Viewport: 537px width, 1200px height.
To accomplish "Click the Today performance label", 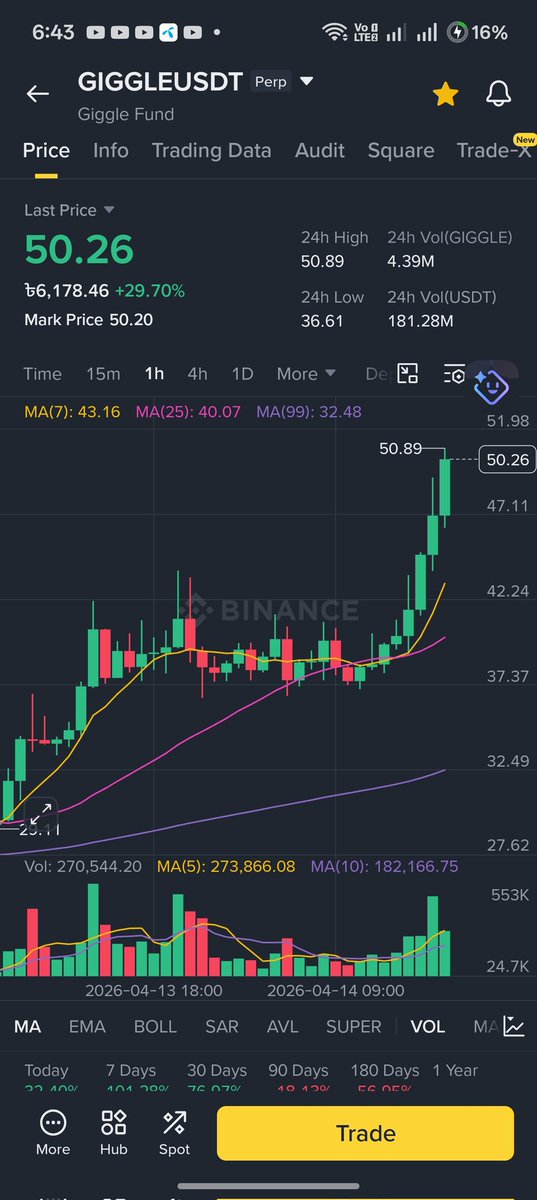I will click(x=47, y=1070).
